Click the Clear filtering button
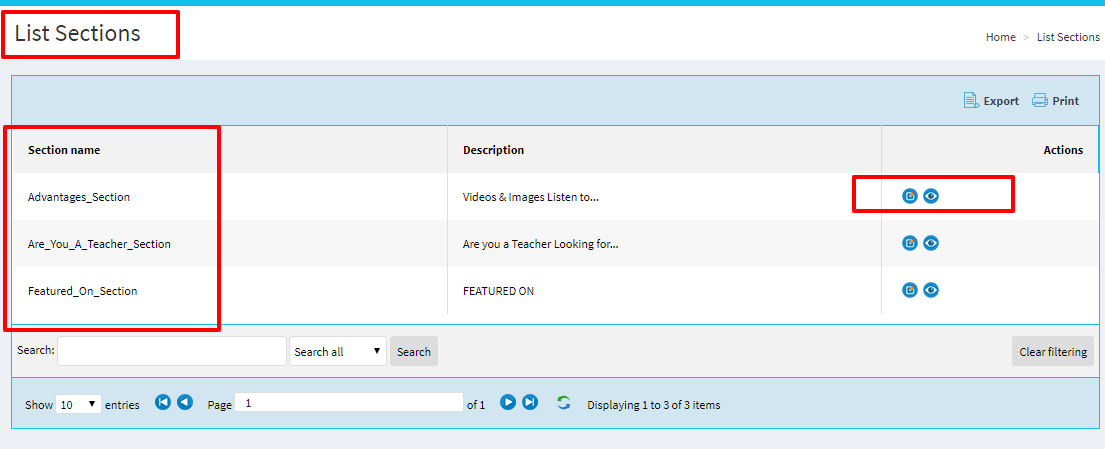Screen dimensions: 1105x449 point(1052,352)
